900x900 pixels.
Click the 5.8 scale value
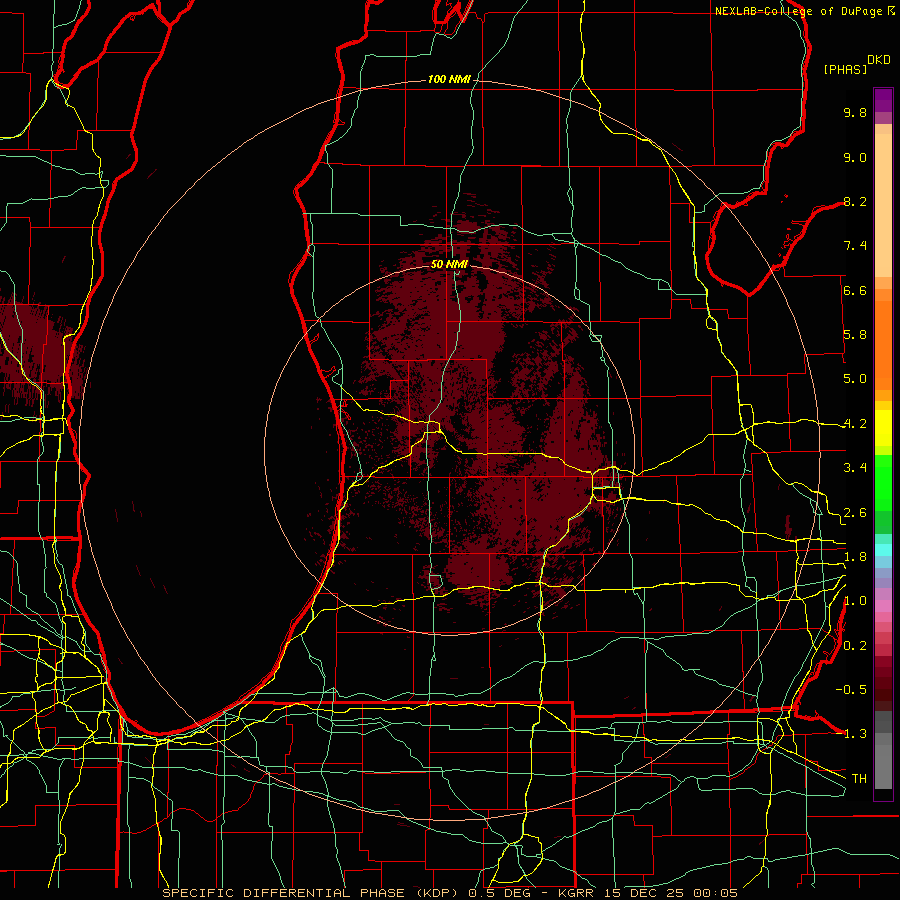[855, 335]
